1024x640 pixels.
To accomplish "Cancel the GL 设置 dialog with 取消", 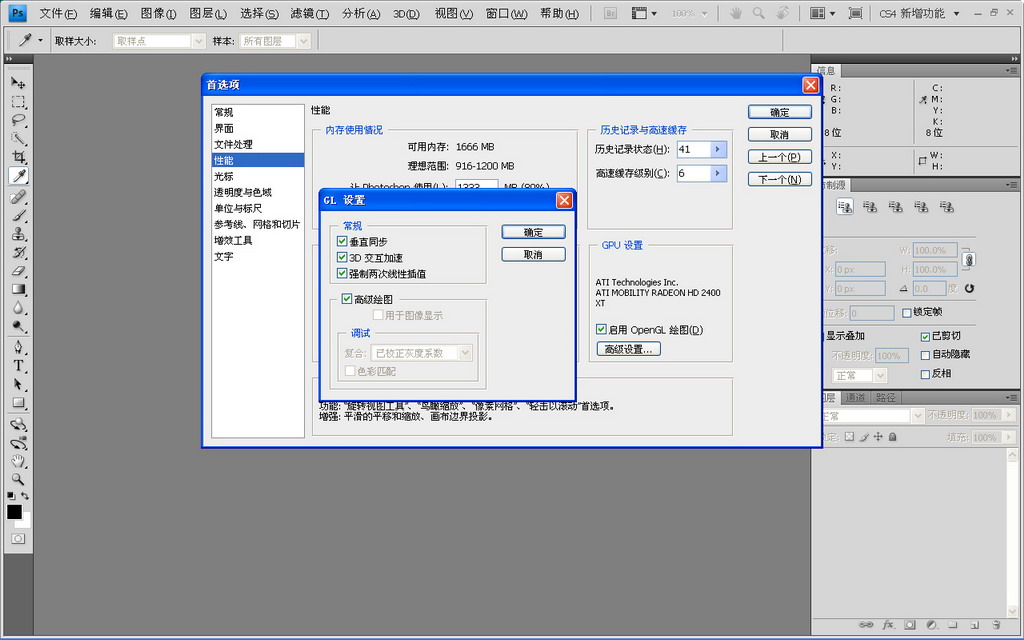I will click(534, 255).
